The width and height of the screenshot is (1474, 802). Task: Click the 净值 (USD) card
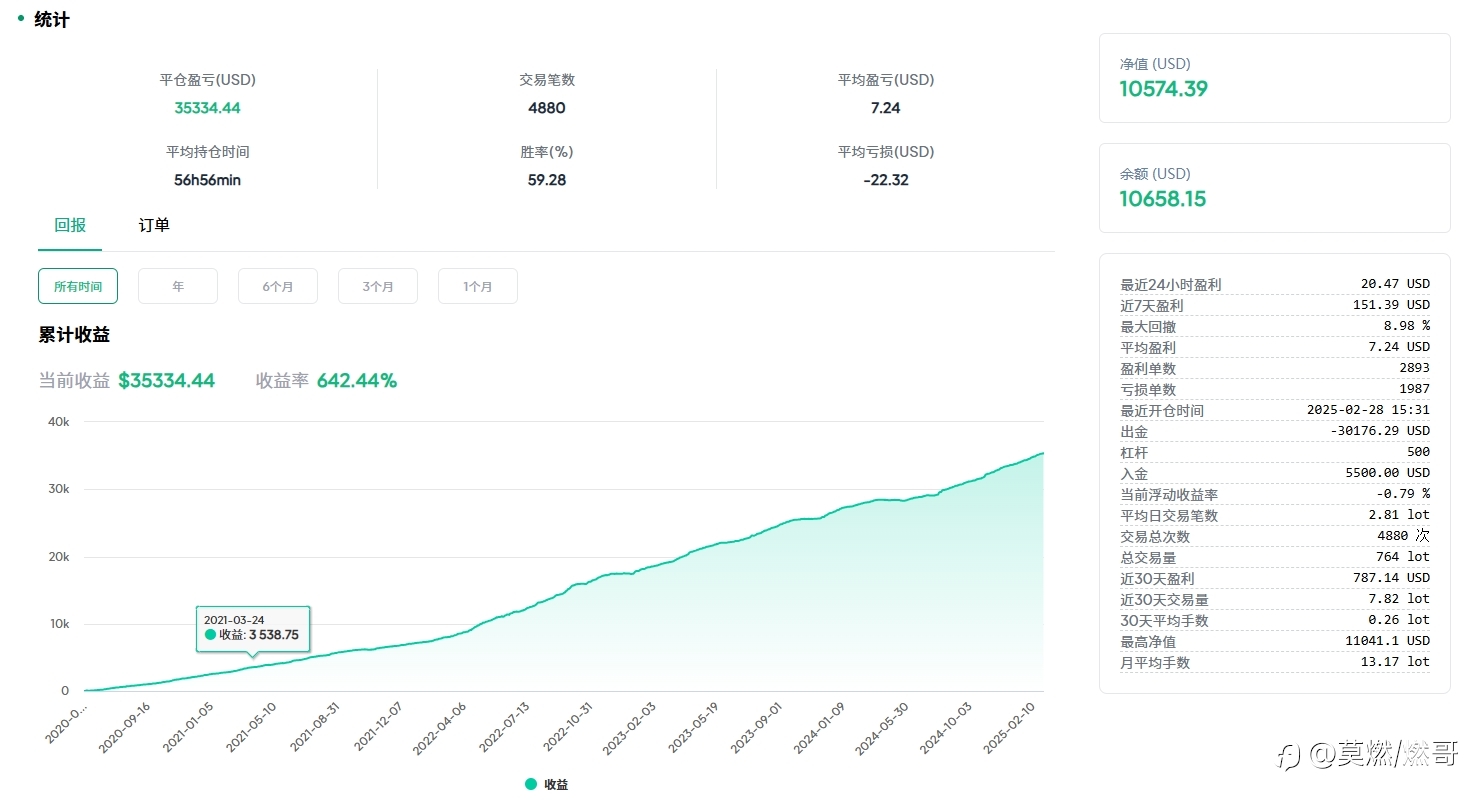[x=1275, y=78]
